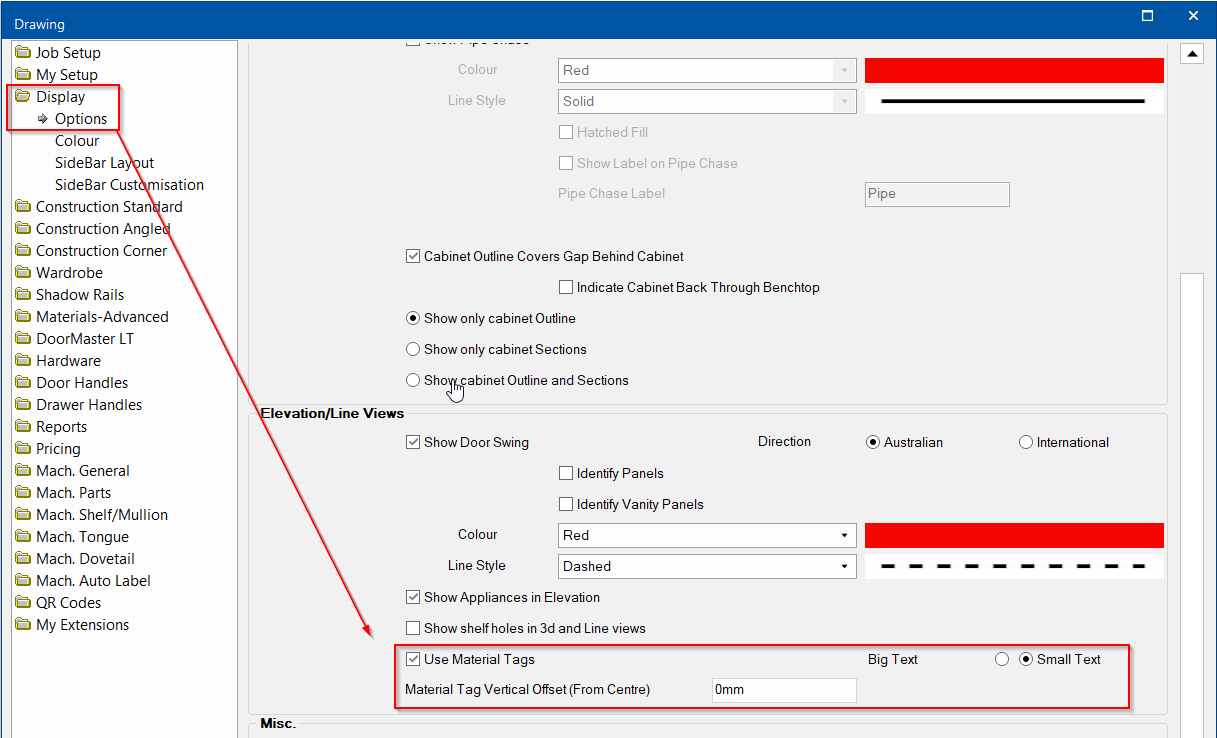Open the DoorMaster LT folder
This screenshot has height=738, width=1217.
[x=74, y=339]
